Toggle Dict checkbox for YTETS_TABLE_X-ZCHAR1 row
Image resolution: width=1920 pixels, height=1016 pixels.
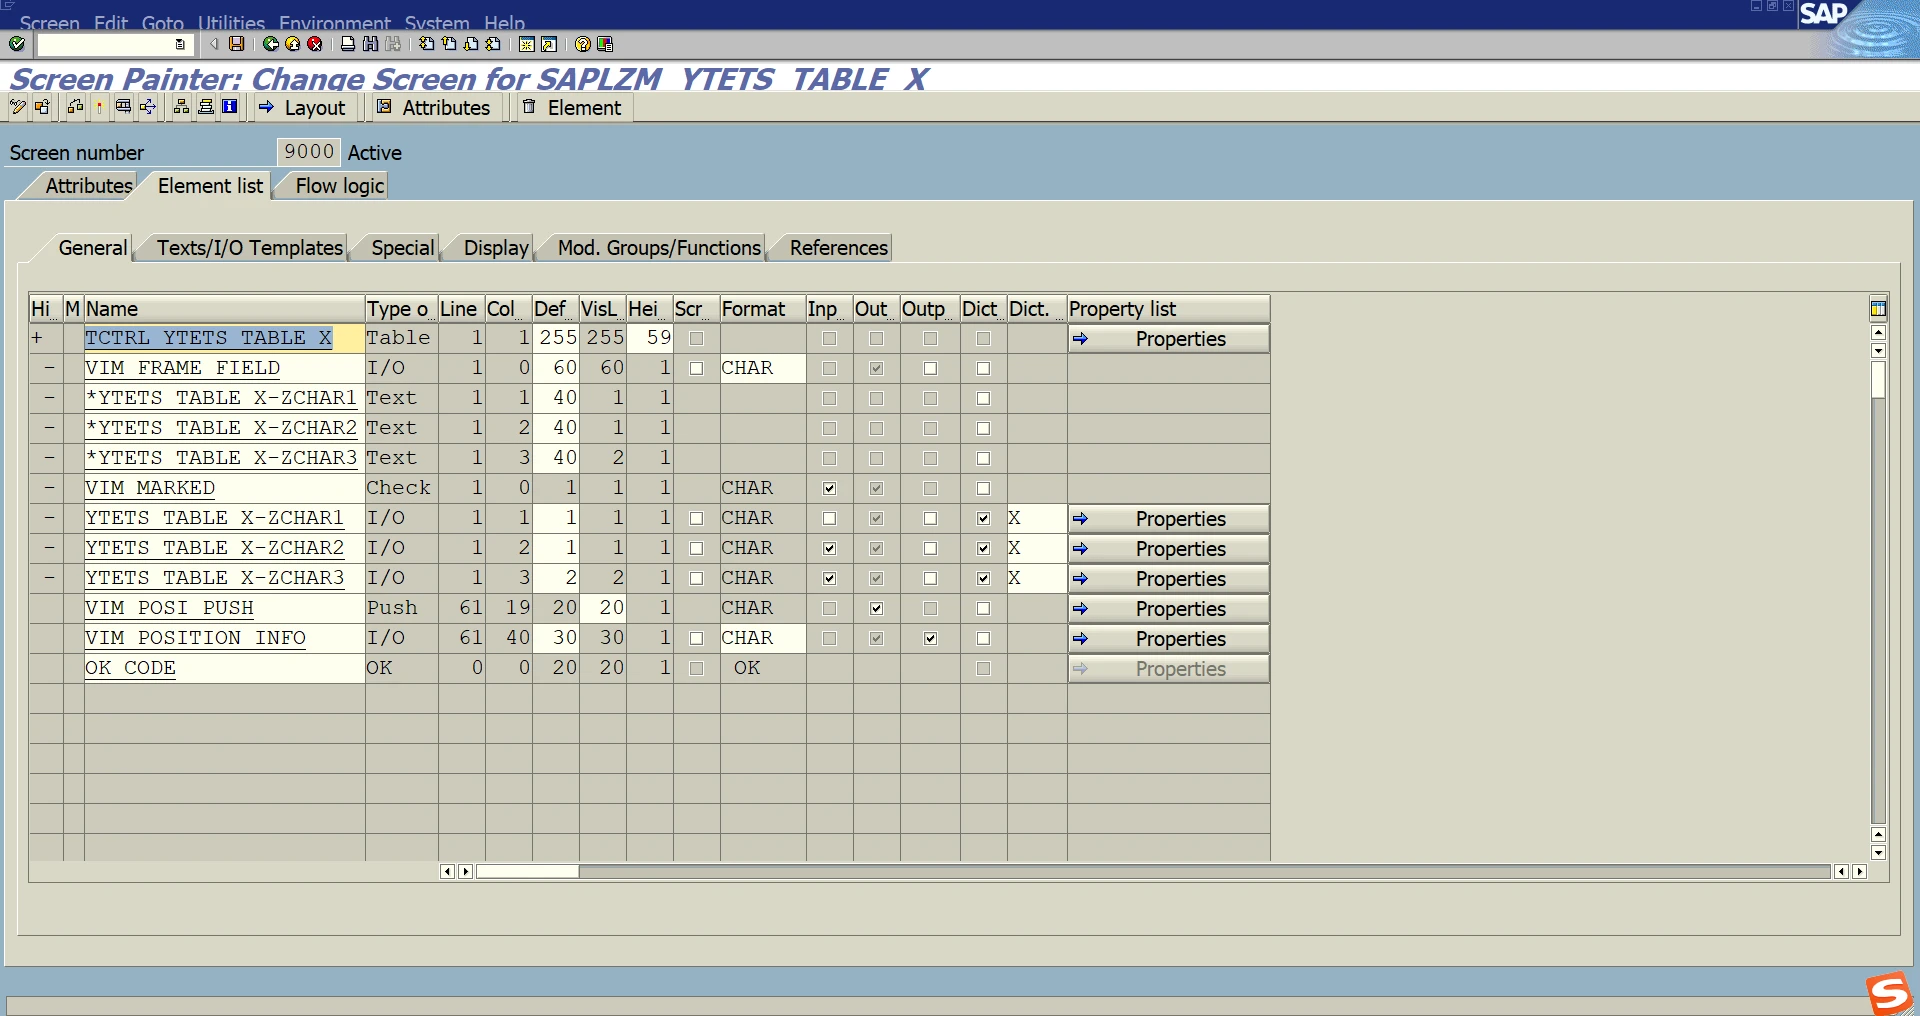pos(983,519)
